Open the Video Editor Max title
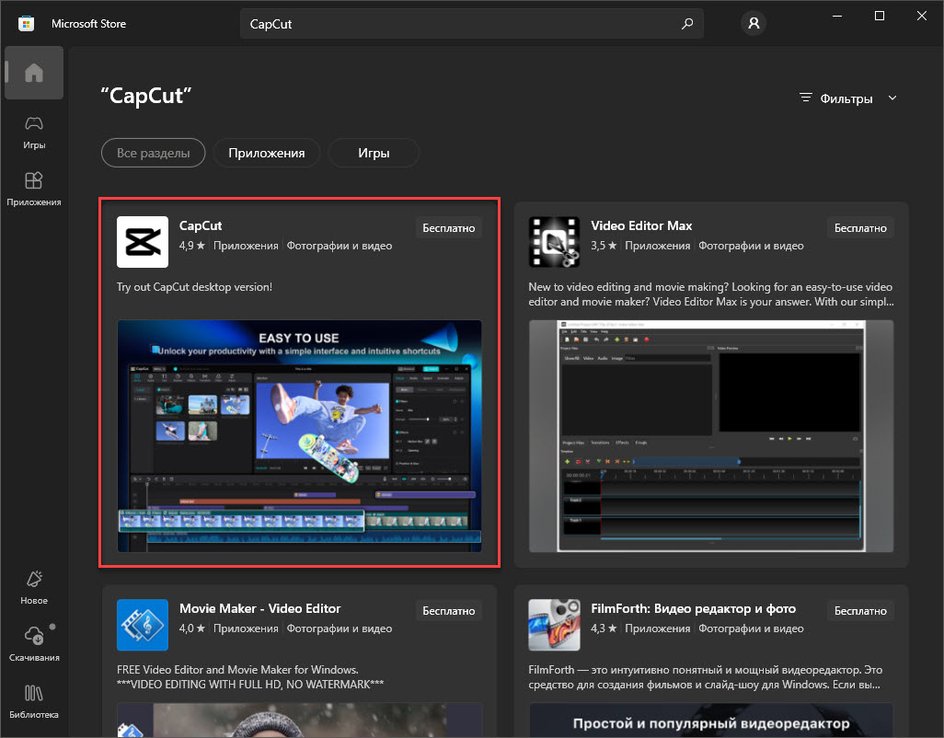Viewport: 944px width, 738px height. (641, 226)
